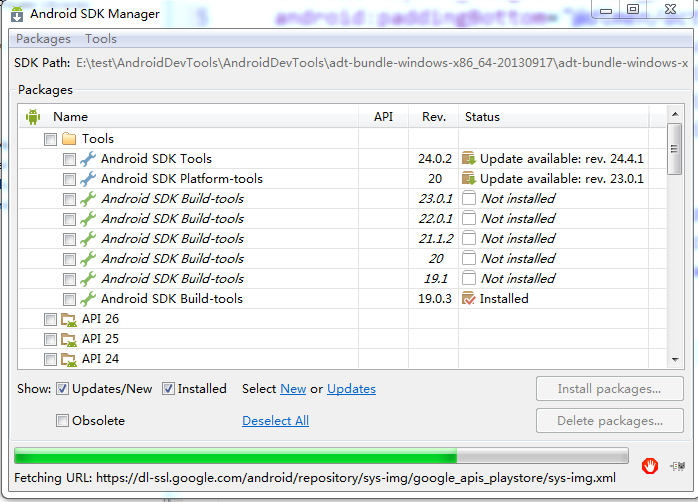Uncheck the Updates/New show filter
The width and height of the screenshot is (698, 502).
tap(62, 389)
